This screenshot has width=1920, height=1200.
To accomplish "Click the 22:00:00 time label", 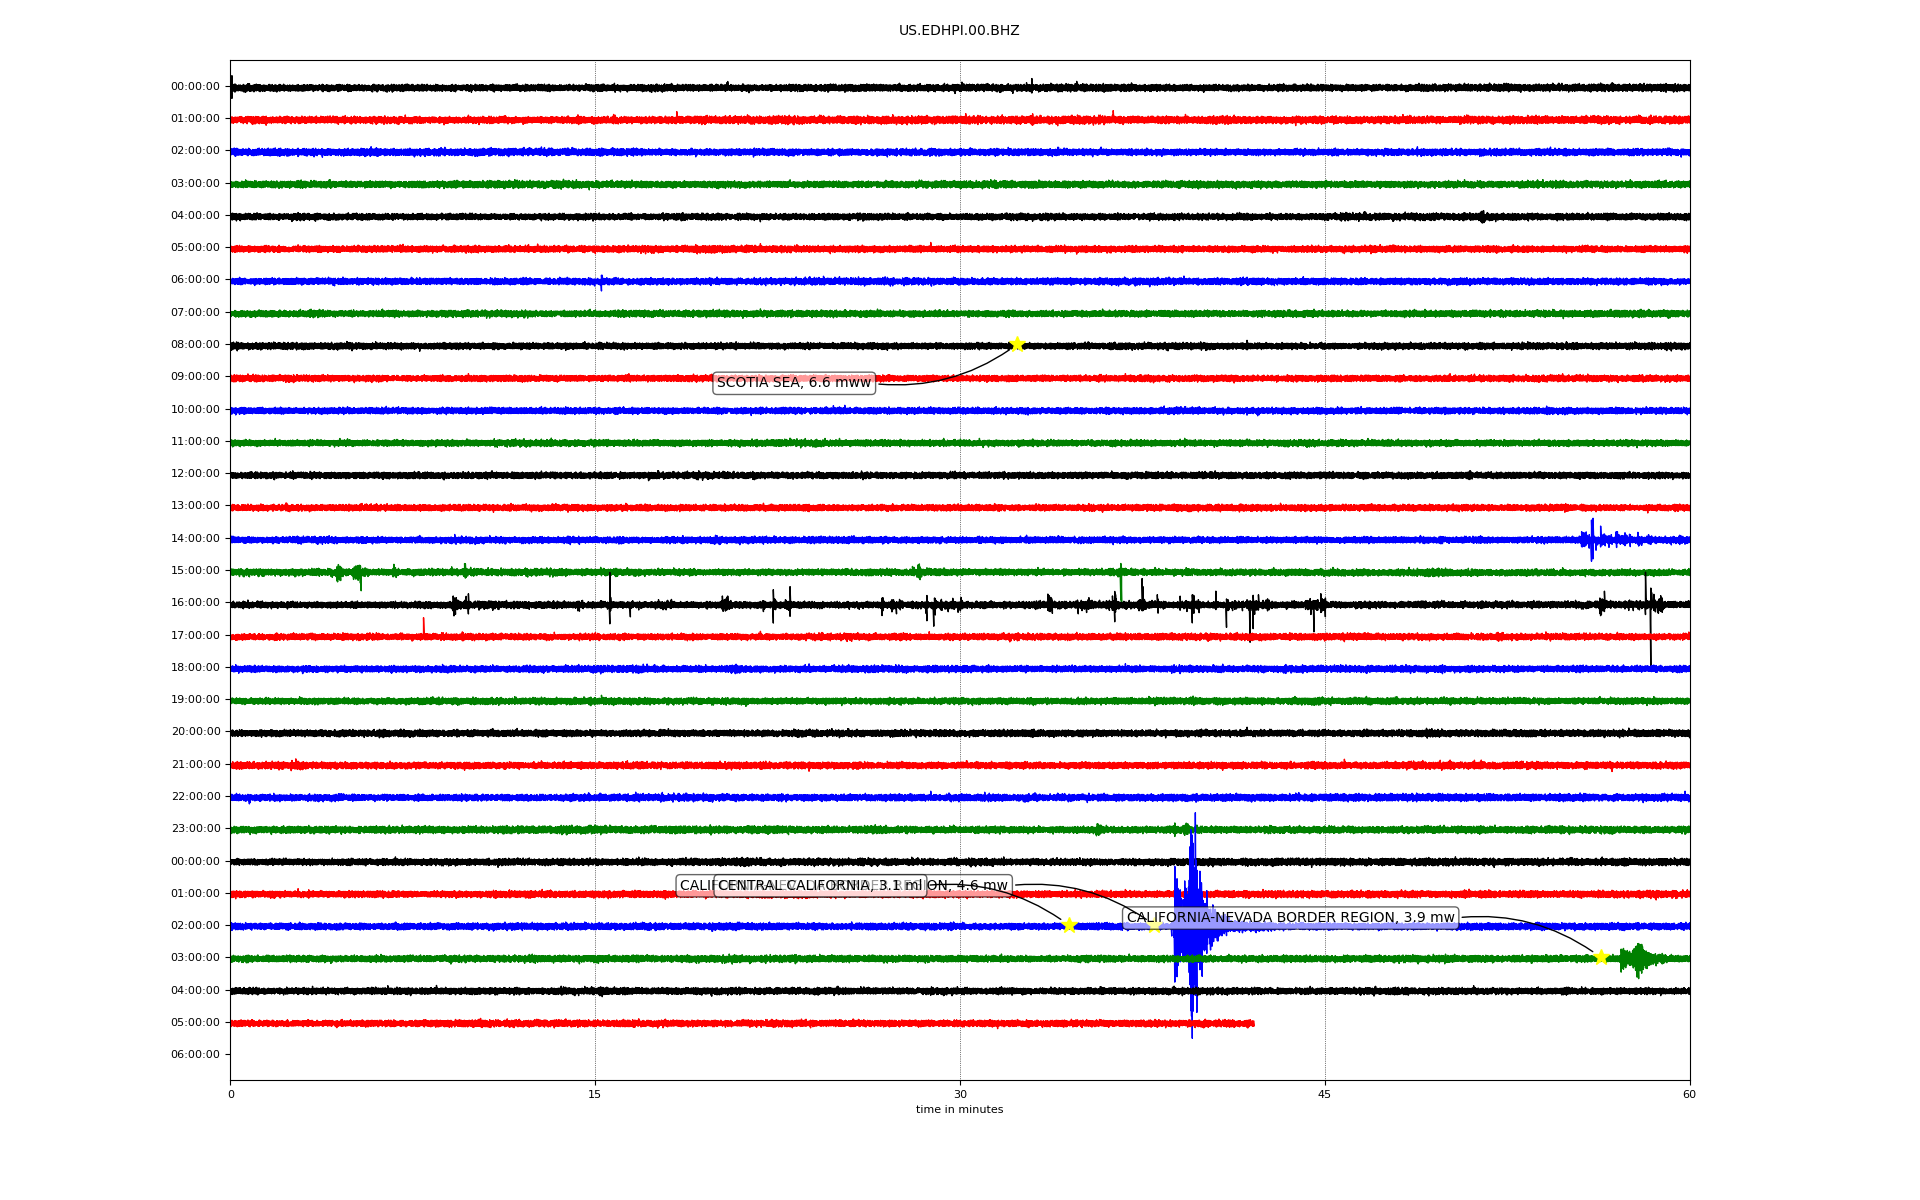I will point(195,797).
